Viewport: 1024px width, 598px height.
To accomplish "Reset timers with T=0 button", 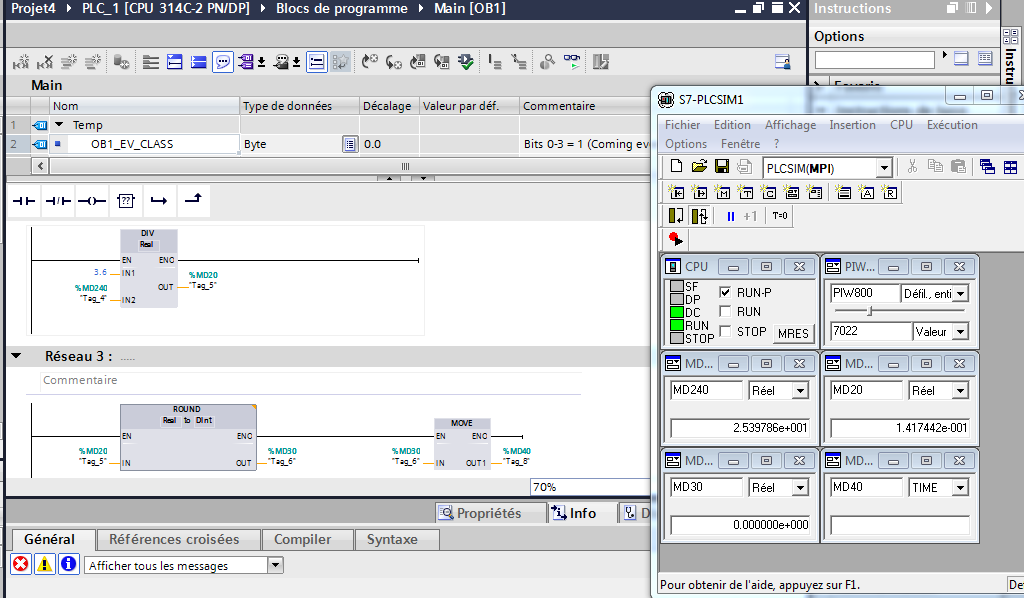I will click(x=780, y=216).
